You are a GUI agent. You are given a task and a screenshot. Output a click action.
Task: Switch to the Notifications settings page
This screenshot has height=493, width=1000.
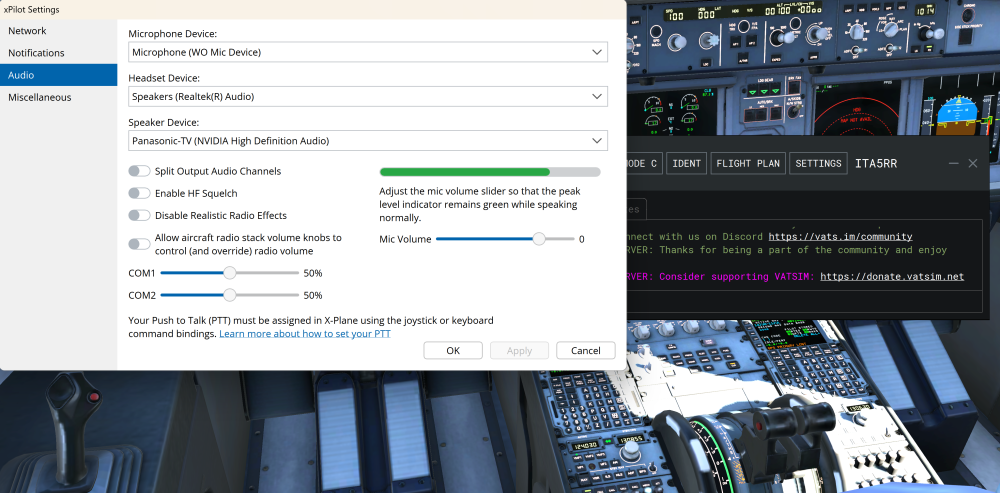pyautogui.click(x=36, y=53)
